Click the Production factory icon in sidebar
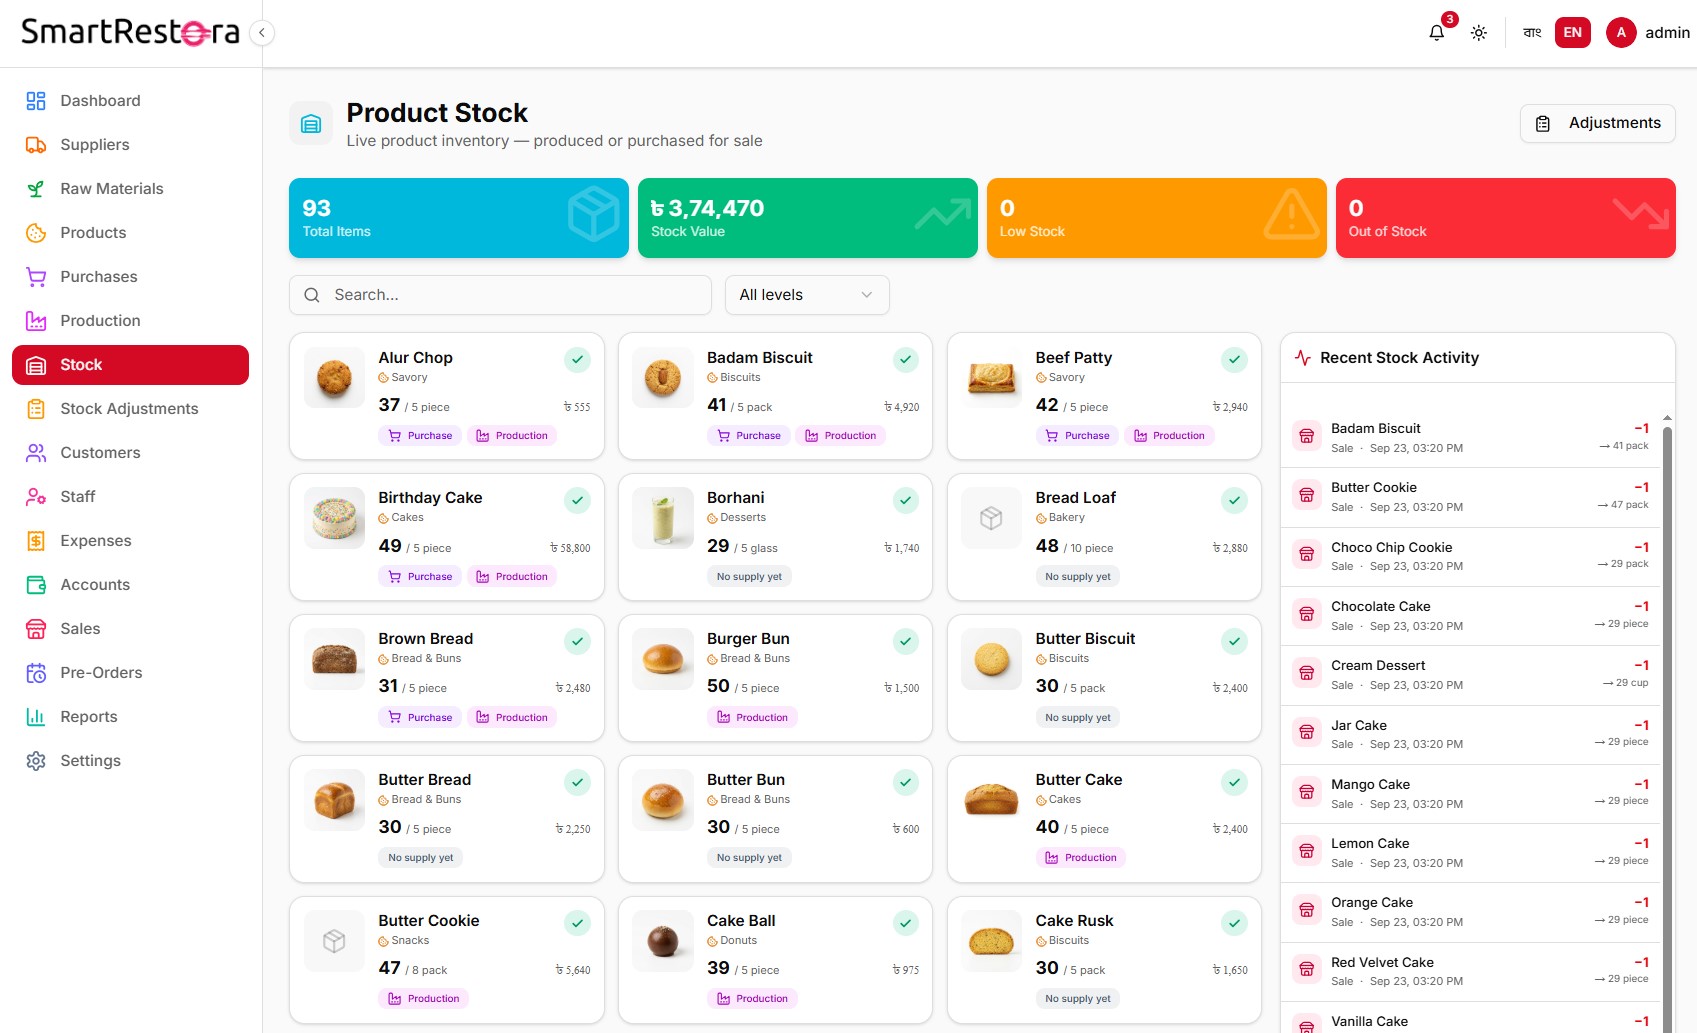 (x=36, y=321)
